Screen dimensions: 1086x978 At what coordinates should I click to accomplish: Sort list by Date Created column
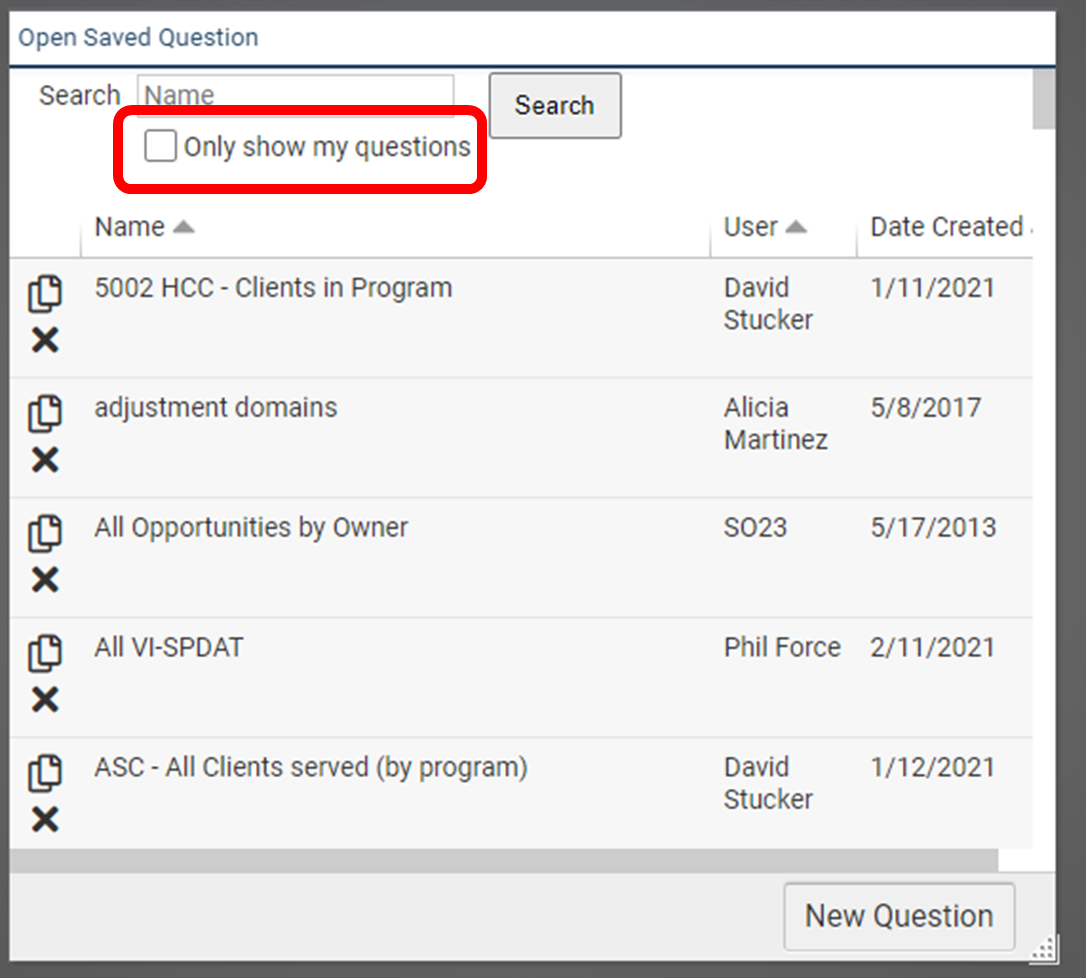coord(947,226)
